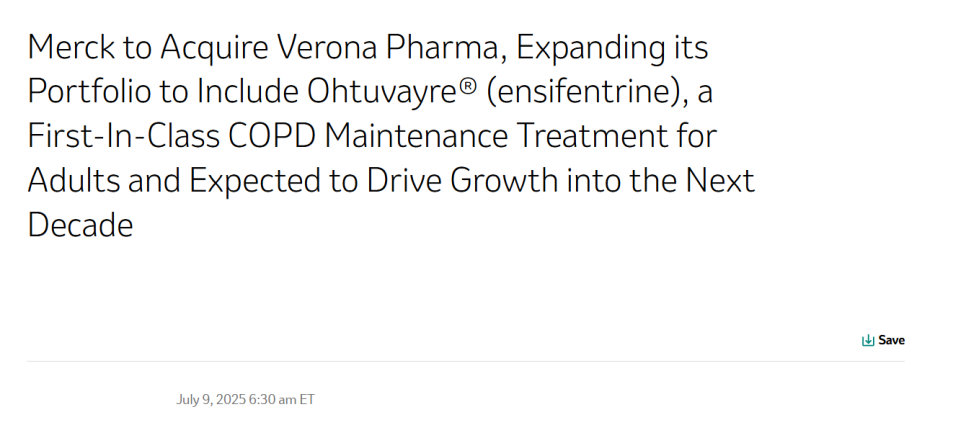Click the word Ohtuvayre in headline
This screenshot has width=966, height=425.
coord(383,92)
